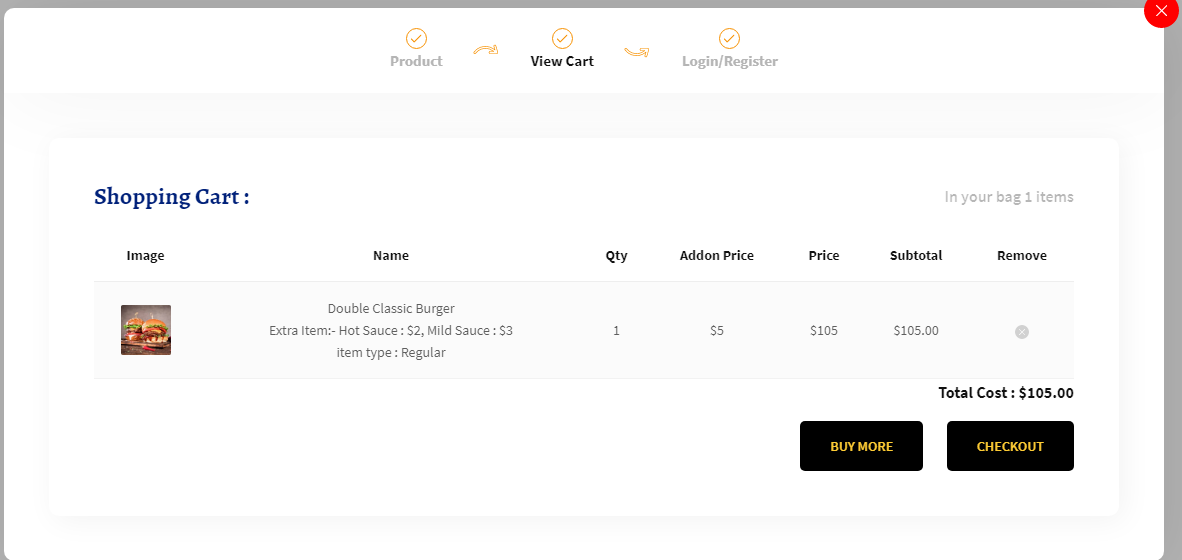This screenshot has width=1182, height=560.
Task: Click the arrow between Product and View Cart
Action: click(x=486, y=50)
